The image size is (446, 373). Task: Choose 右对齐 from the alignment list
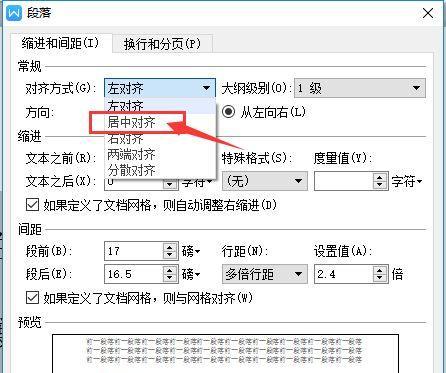(x=161, y=139)
